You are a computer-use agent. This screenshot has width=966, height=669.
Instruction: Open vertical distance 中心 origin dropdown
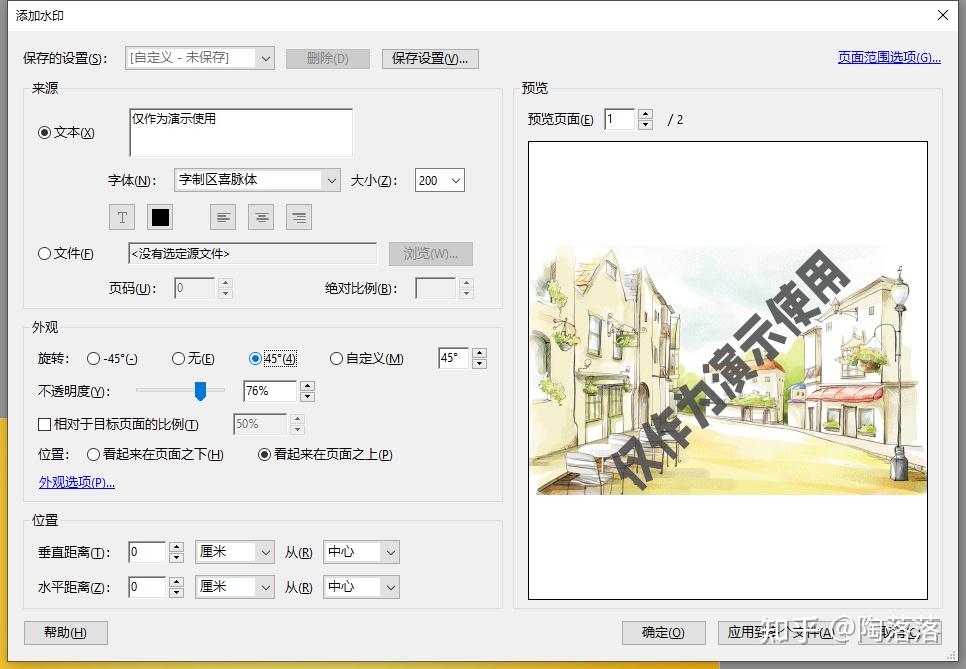coord(361,552)
